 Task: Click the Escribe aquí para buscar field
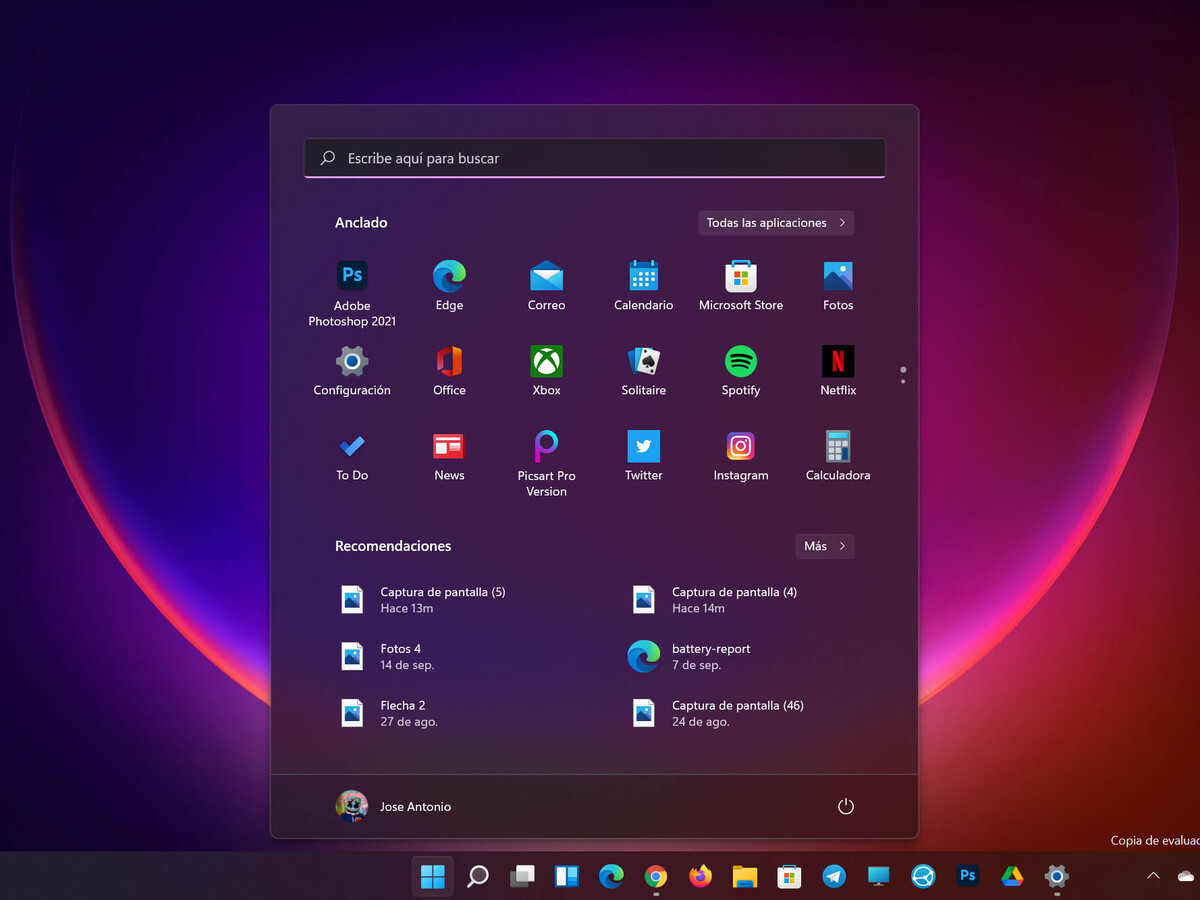tap(594, 158)
